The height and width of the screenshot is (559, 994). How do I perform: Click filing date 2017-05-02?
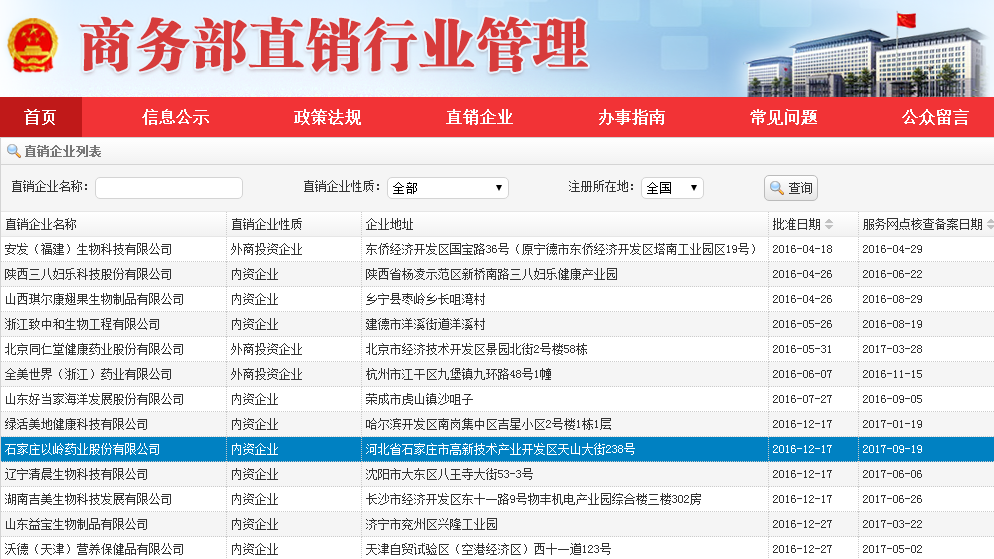click(892, 549)
